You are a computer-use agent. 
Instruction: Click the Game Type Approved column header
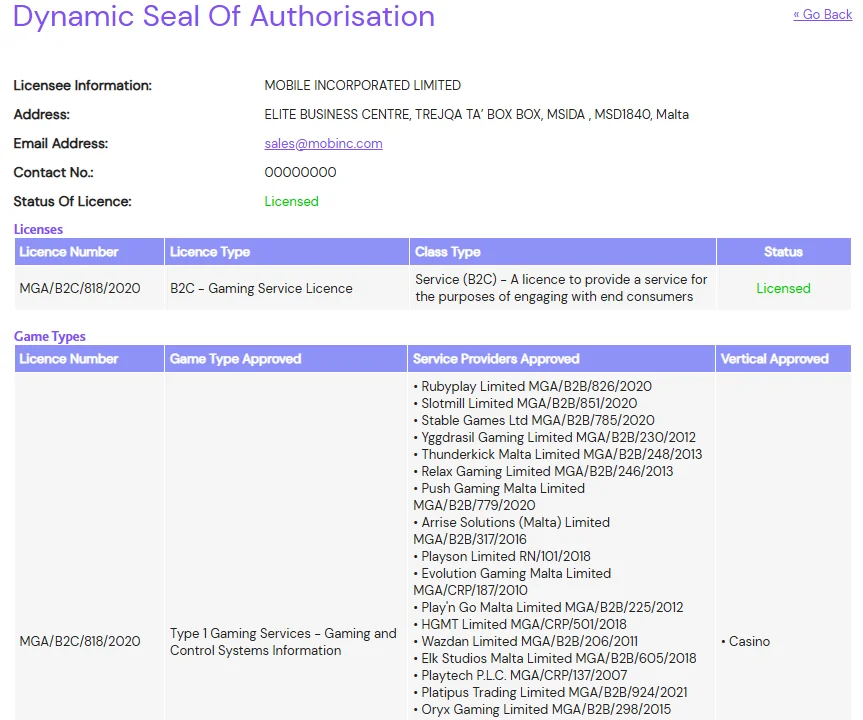pyautogui.click(x=235, y=359)
